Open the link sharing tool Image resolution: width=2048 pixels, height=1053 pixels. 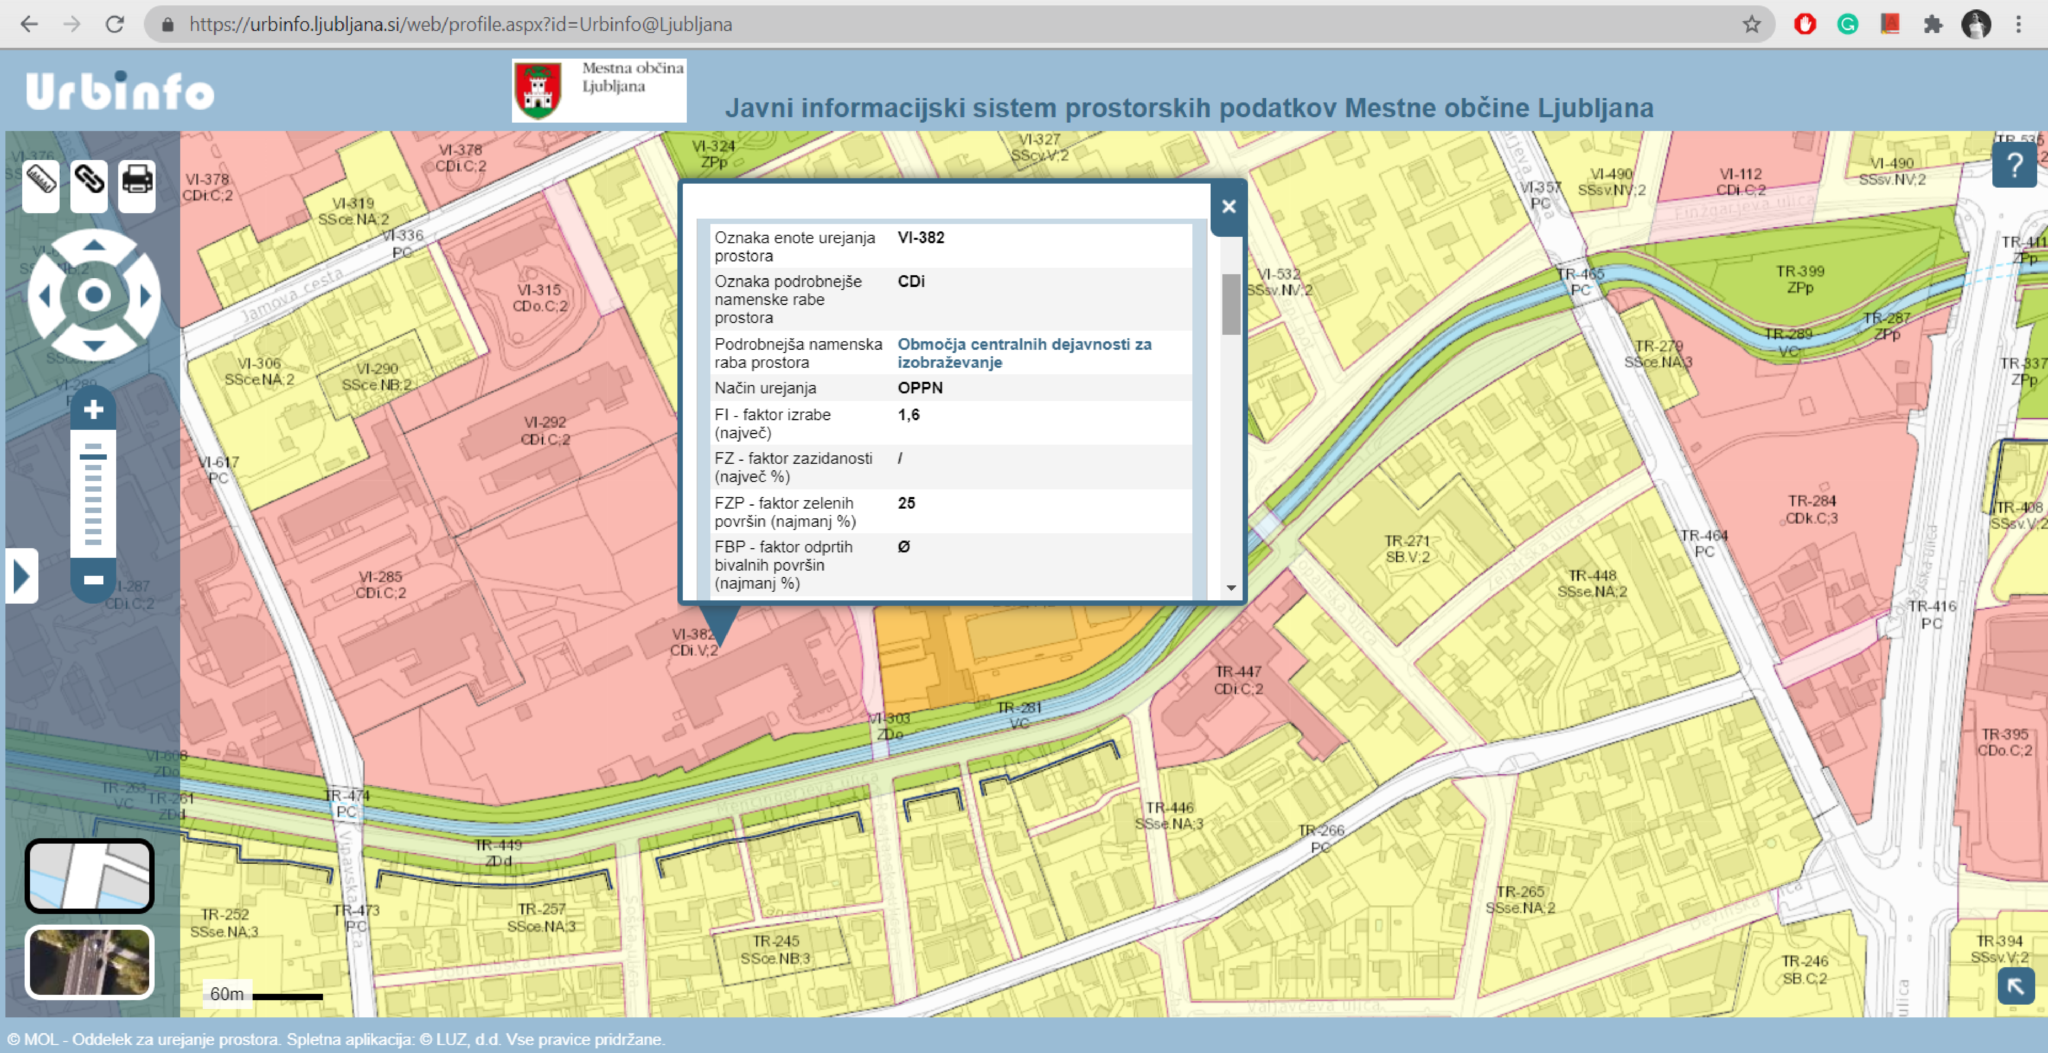coord(89,185)
